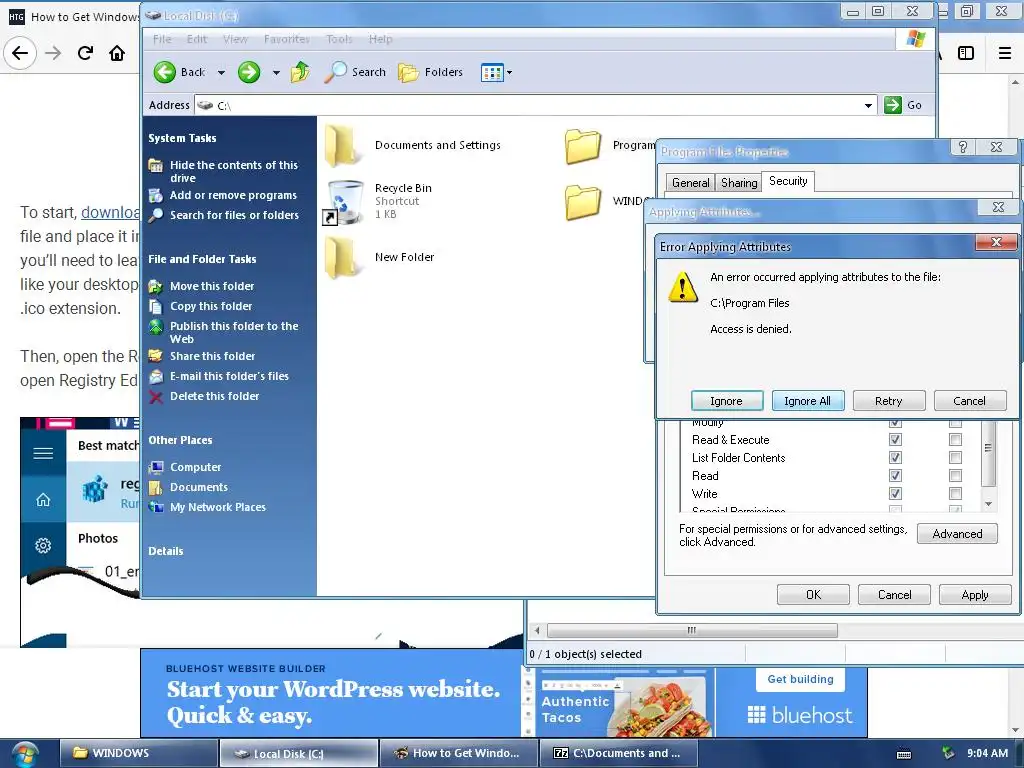Click Delete this folder red X icon

pyautogui.click(x=155, y=396)
